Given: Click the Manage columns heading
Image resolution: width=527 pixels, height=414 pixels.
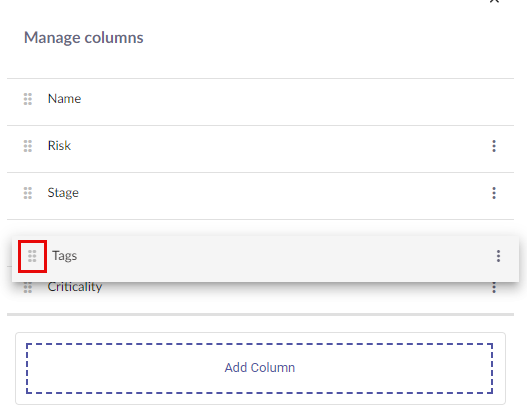Looking at the screenshot, I should (x=84, y=38).
